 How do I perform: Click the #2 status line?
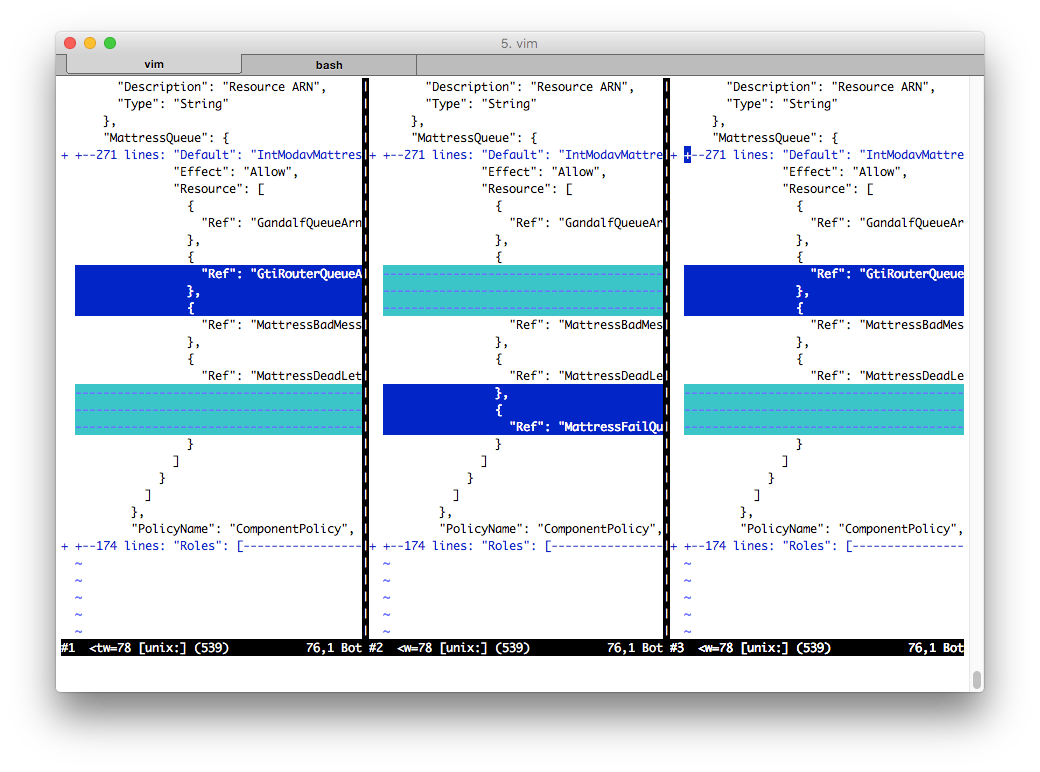tap(516, 648)
